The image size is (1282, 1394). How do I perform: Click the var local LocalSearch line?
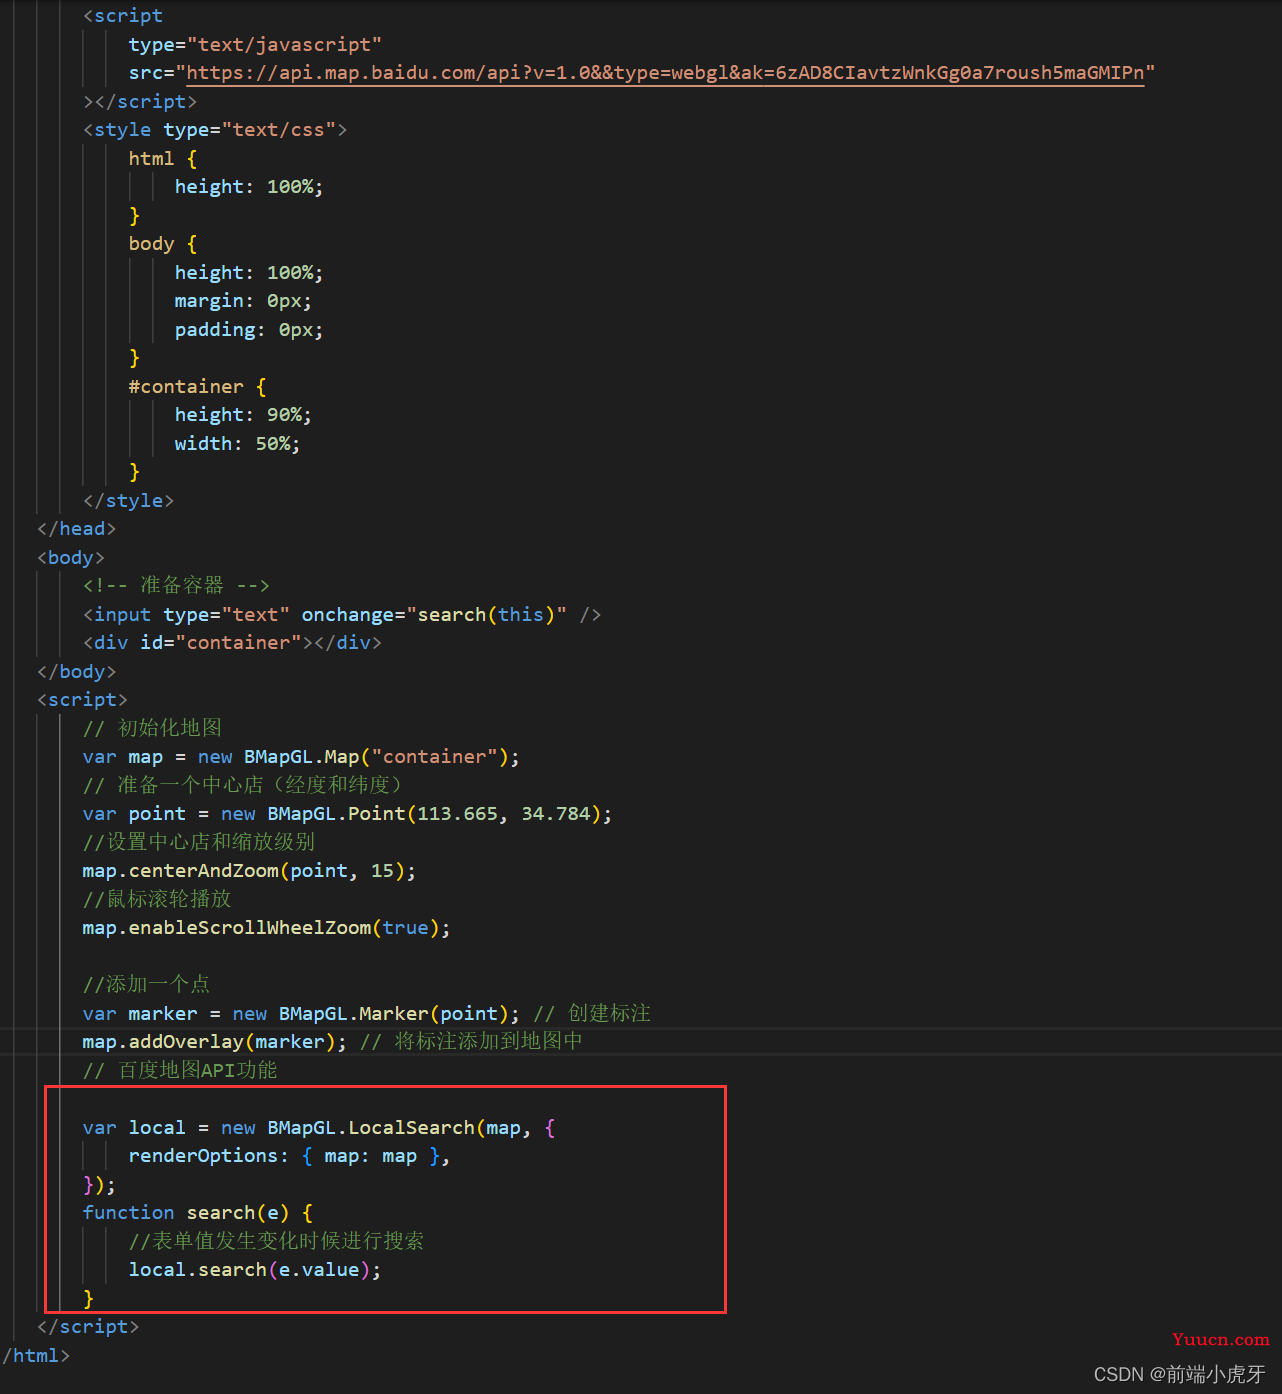(x=319, y=1128)
